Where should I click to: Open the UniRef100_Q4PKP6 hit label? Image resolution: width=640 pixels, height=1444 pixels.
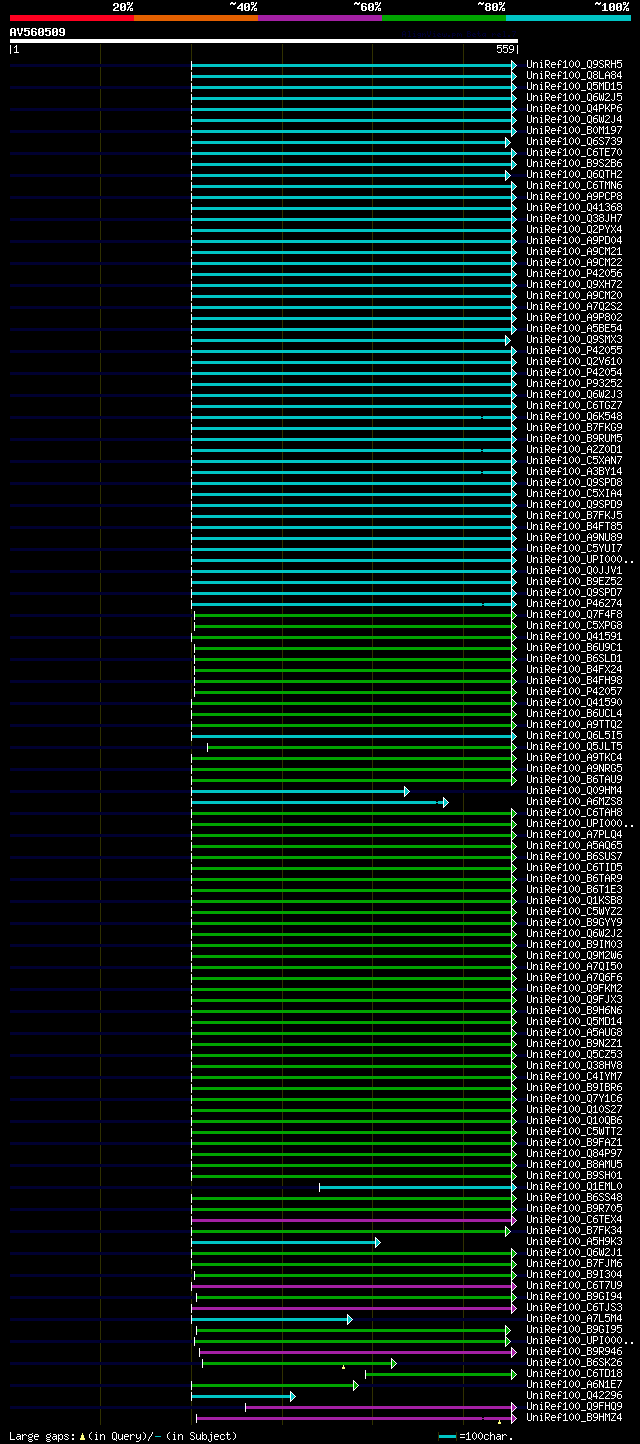coord(574,108)
